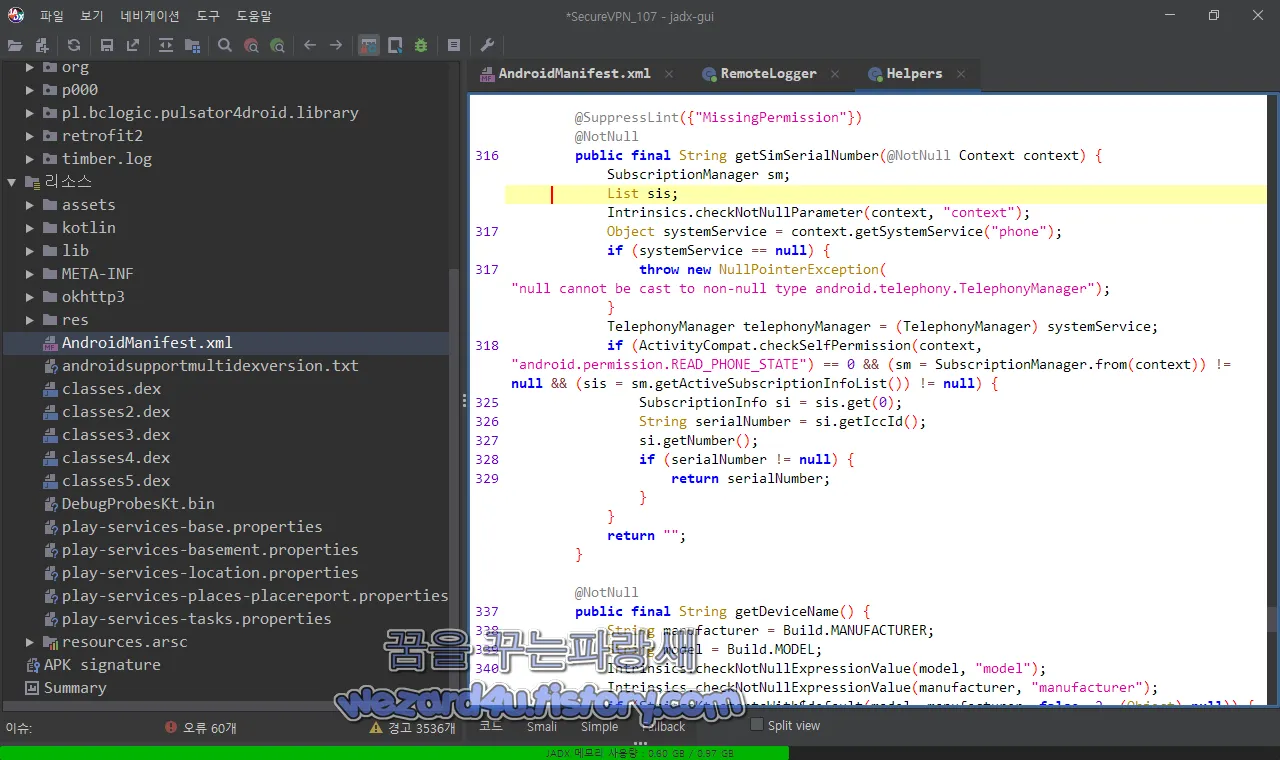Open the 파일 menu

[52, 16]
